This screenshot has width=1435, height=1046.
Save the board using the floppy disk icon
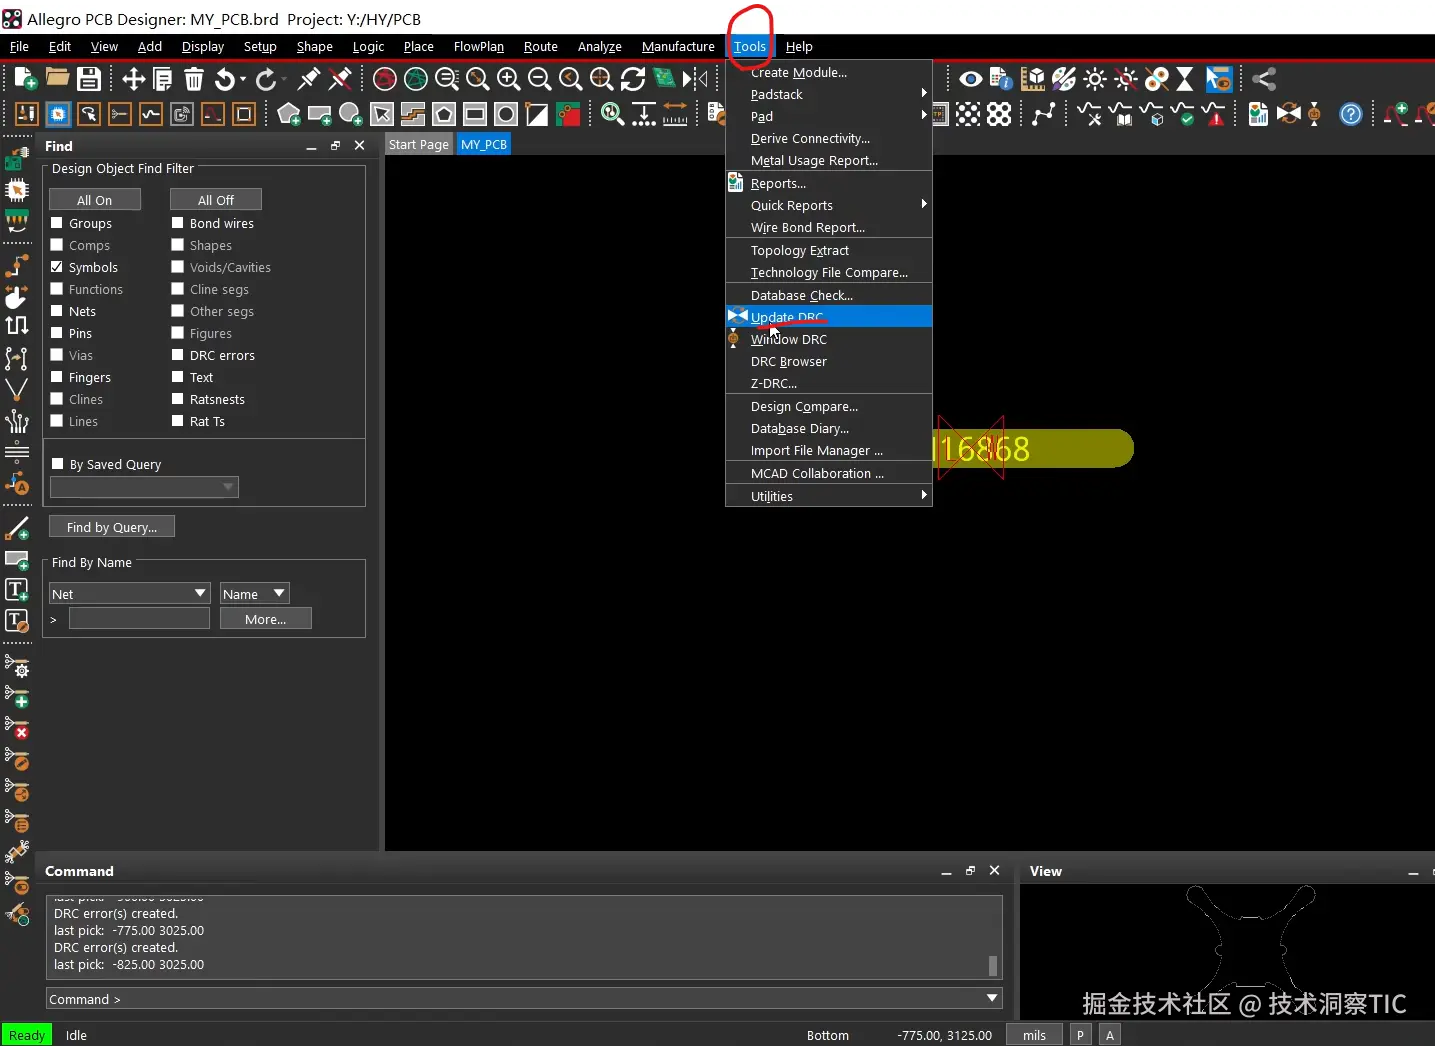point(89,79)
